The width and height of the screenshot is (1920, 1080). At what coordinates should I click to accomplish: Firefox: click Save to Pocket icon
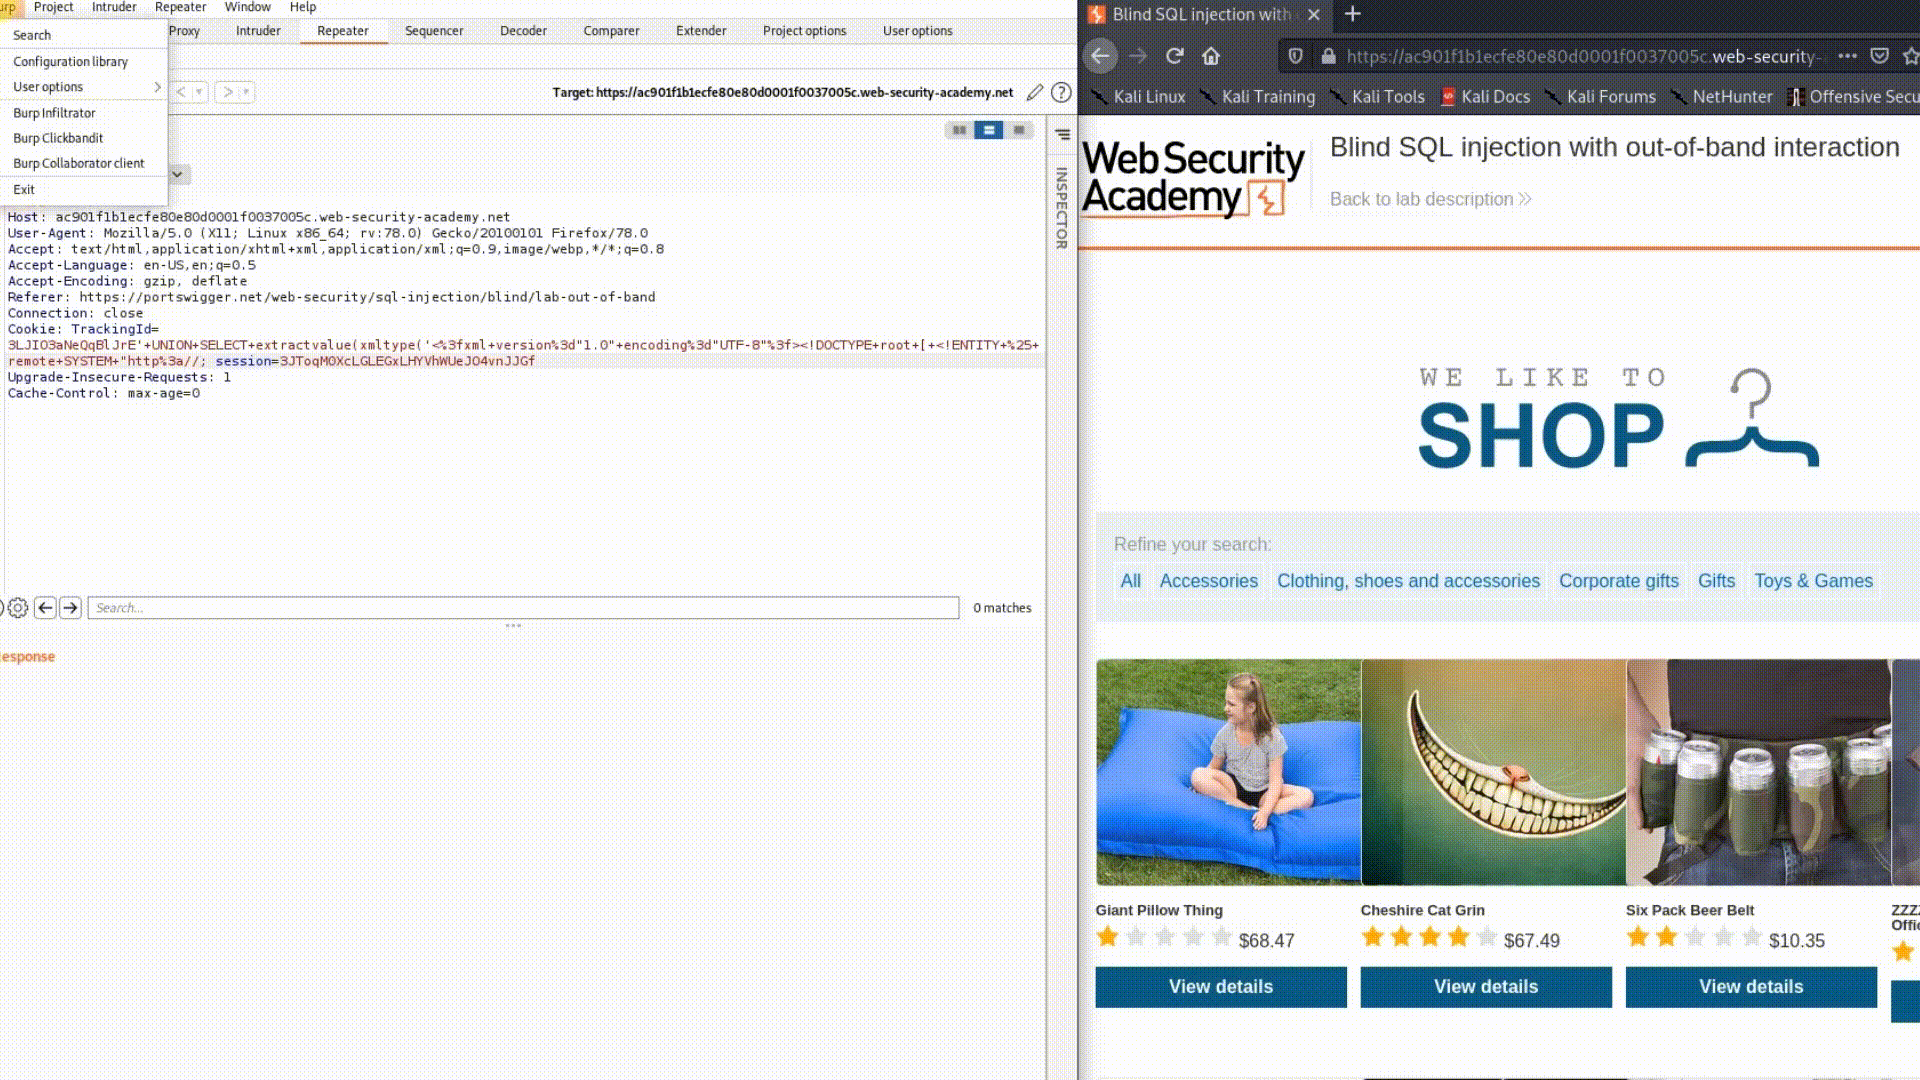click(1880, 56)
